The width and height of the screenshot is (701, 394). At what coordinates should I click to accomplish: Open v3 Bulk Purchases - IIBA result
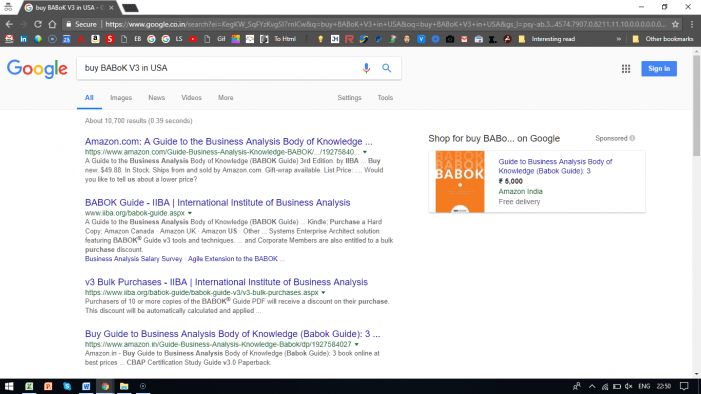tap(226, 282)
